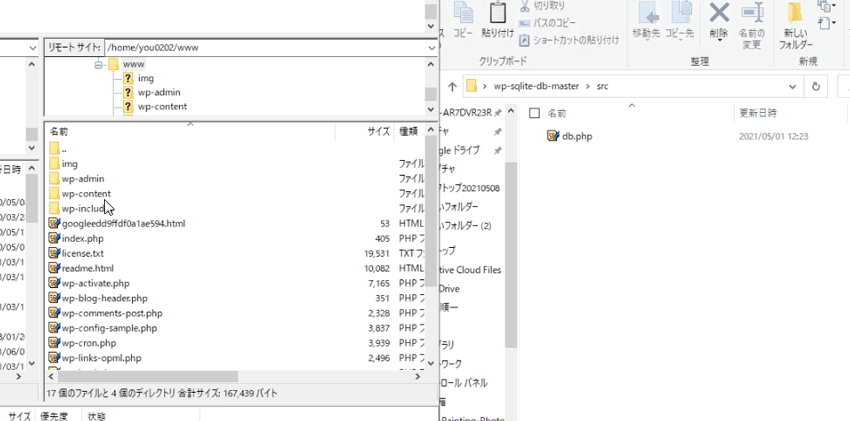Open the dropdown arrow under Delete (削除)

(x=719, y=41)
